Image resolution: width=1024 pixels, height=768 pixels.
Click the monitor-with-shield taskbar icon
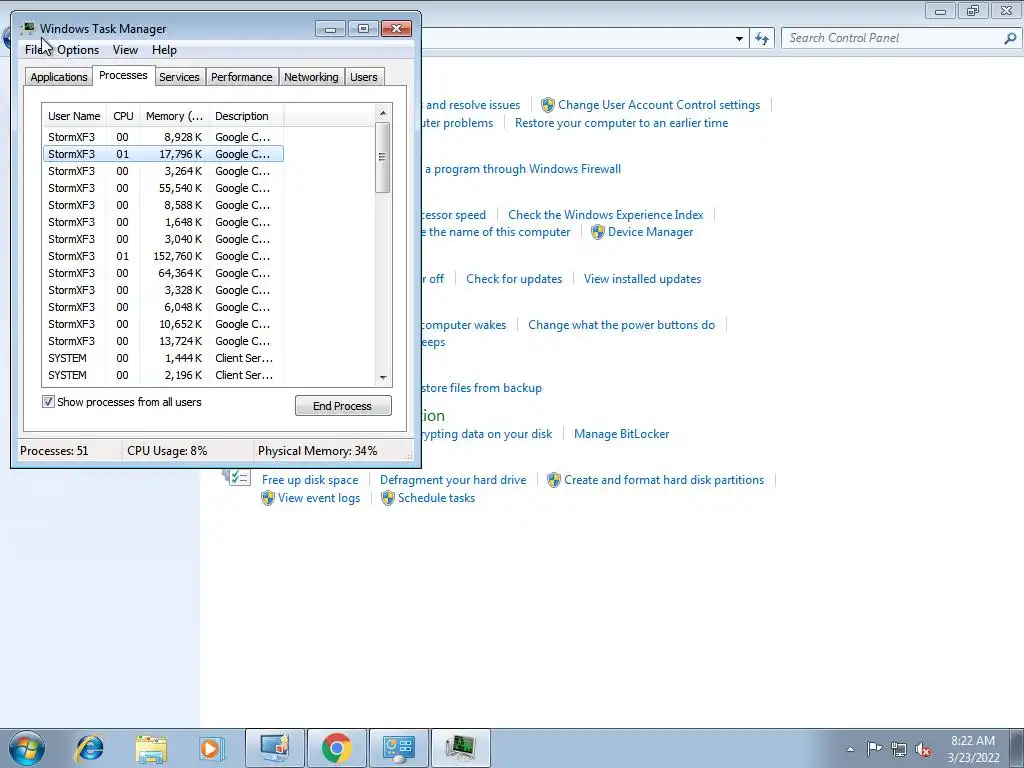point(275,748)
